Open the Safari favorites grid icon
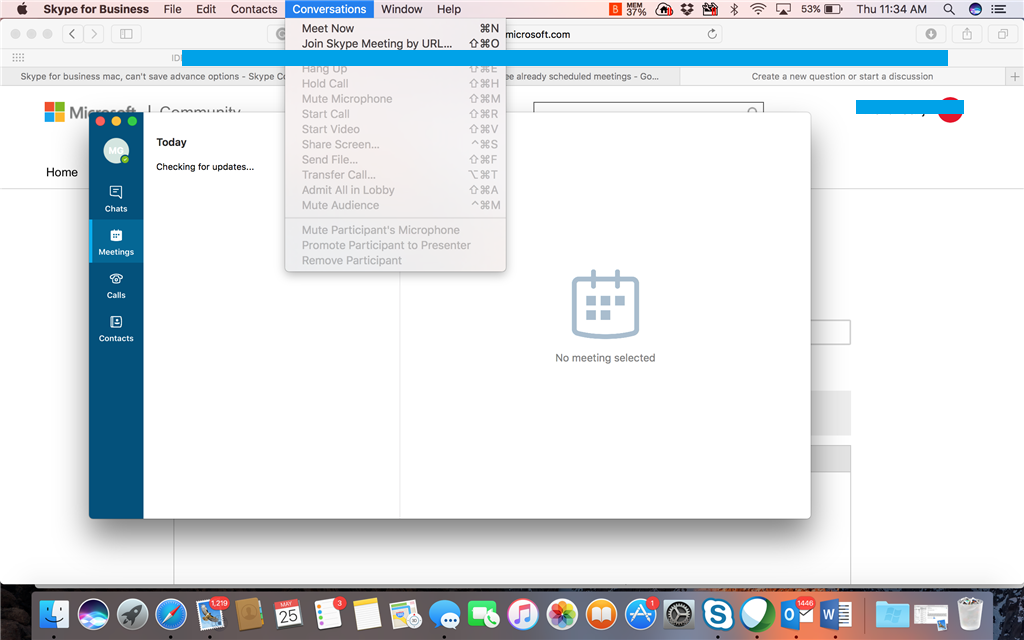 pos(18,57)
